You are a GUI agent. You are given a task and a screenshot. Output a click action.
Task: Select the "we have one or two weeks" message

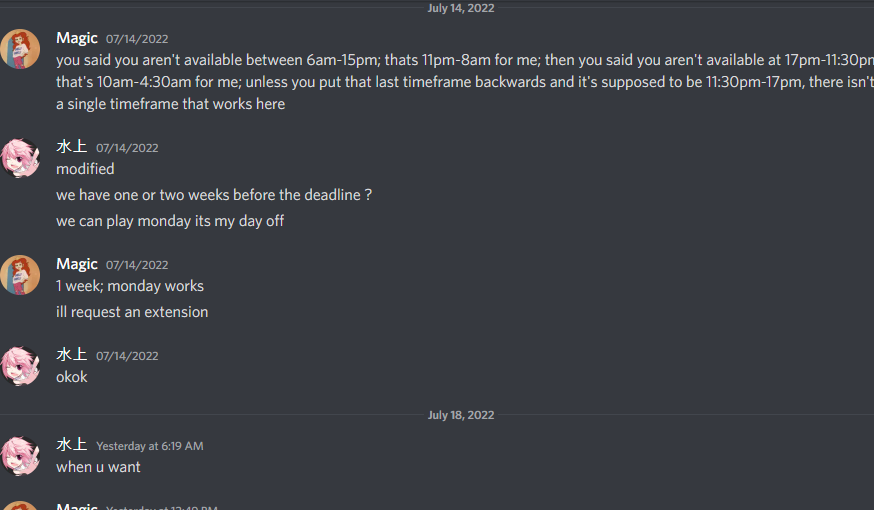pos(214,195)
